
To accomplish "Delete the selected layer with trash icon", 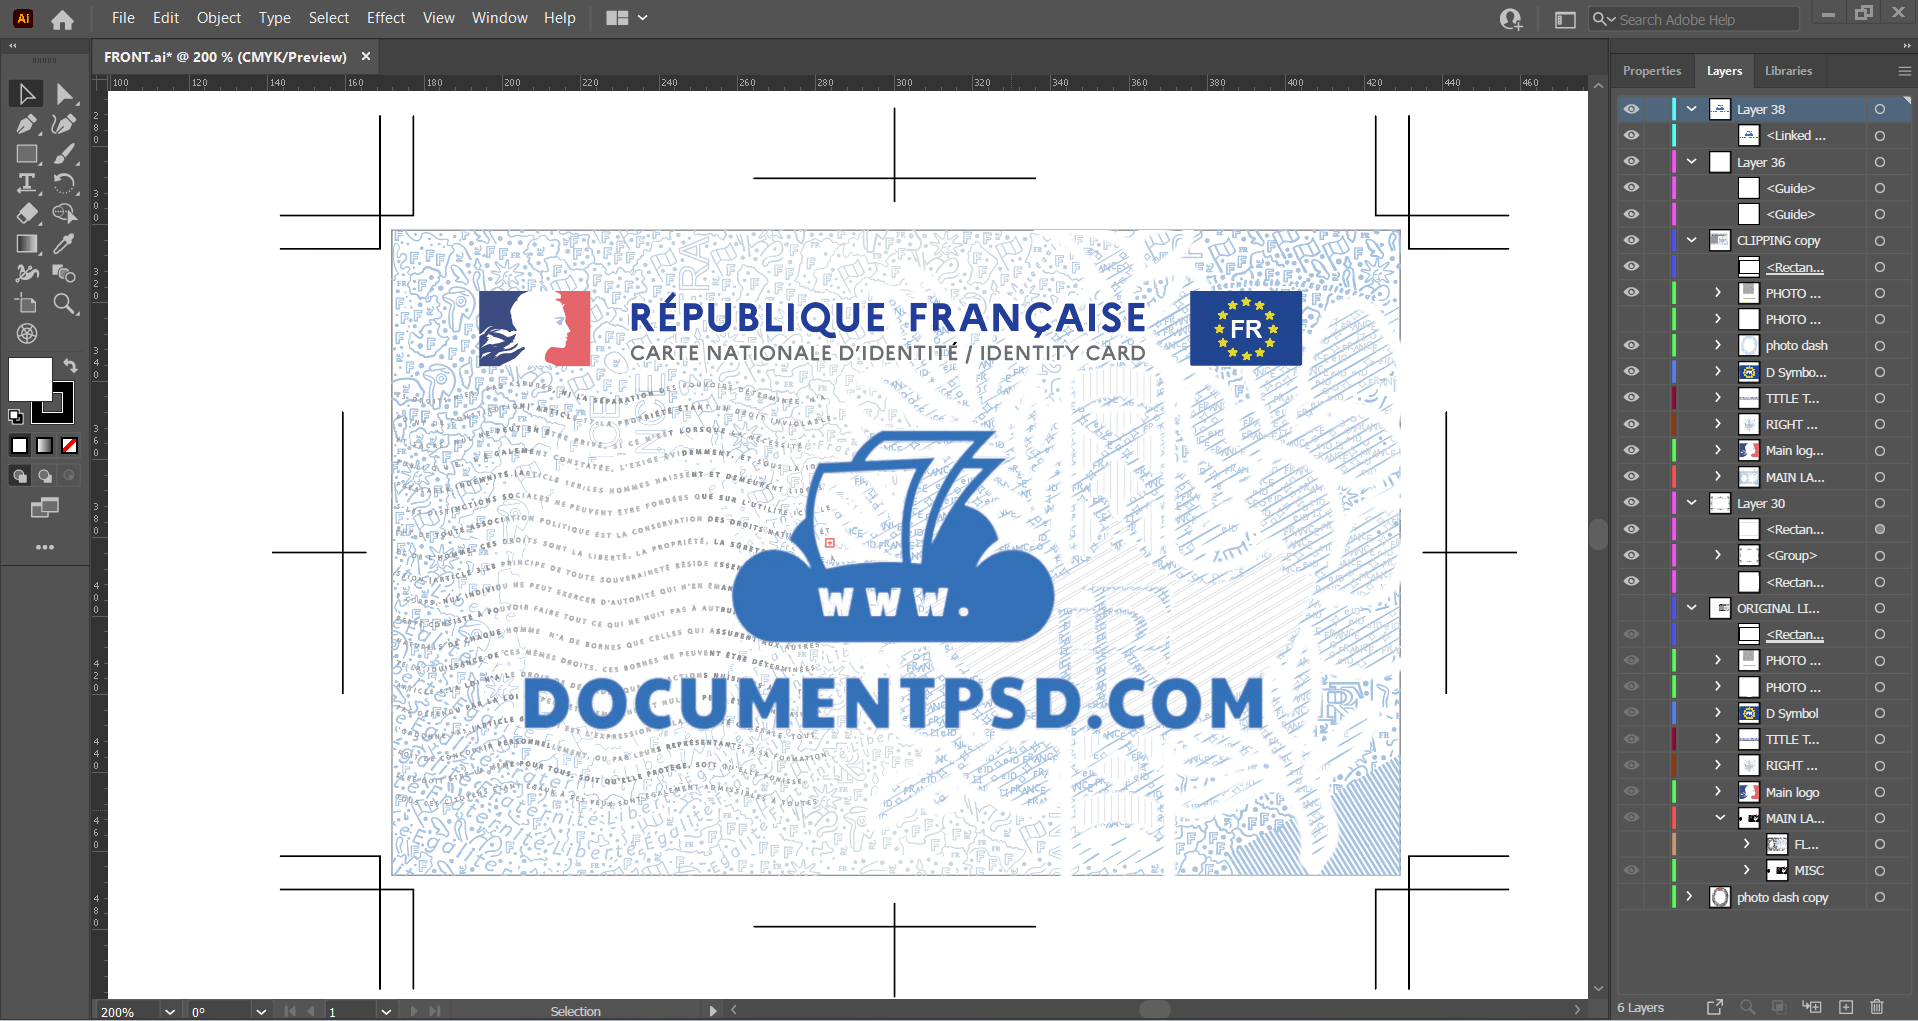I will [x=1877, y=1007].
